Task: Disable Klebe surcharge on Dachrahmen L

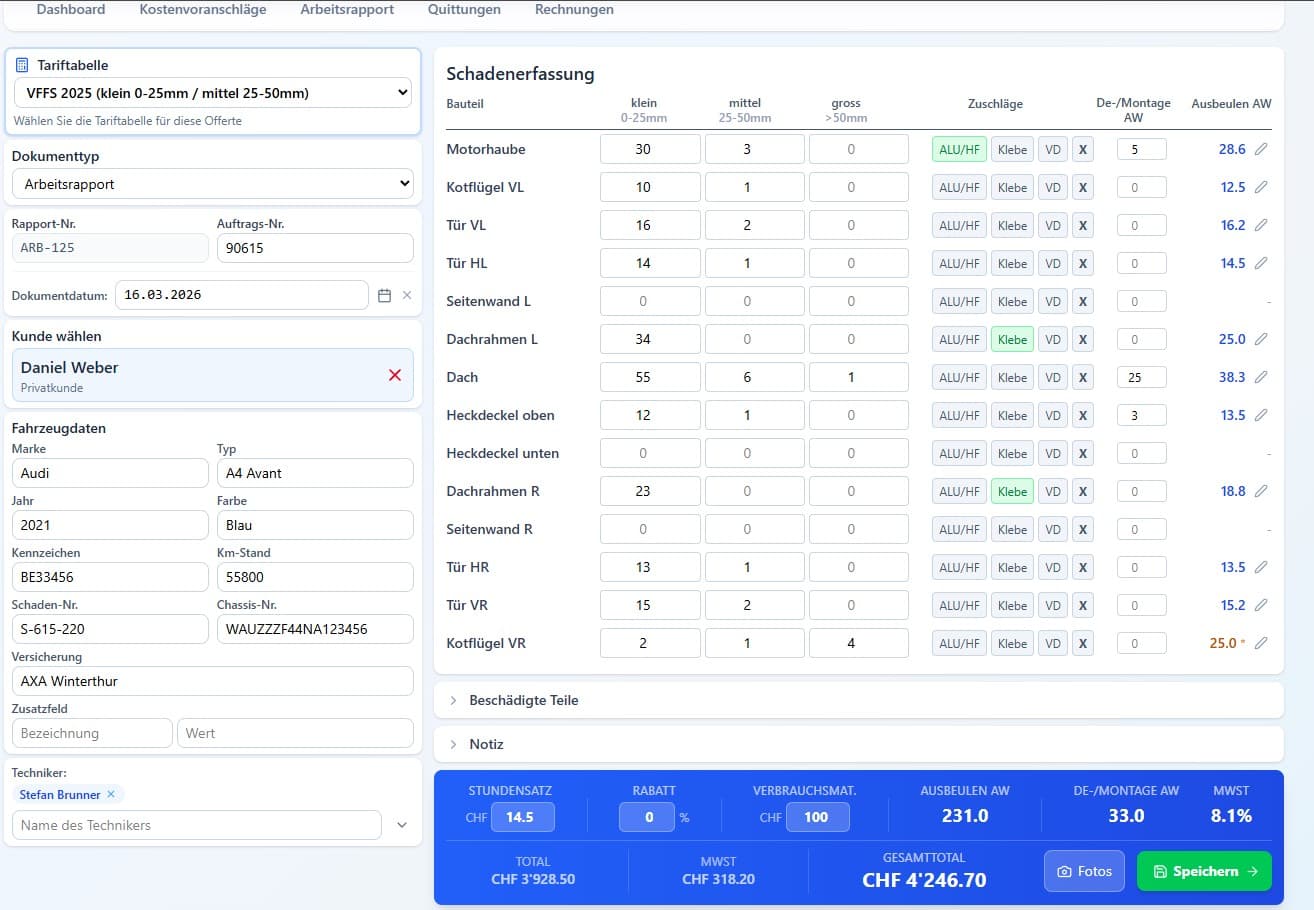Action: click(1012, 339)
